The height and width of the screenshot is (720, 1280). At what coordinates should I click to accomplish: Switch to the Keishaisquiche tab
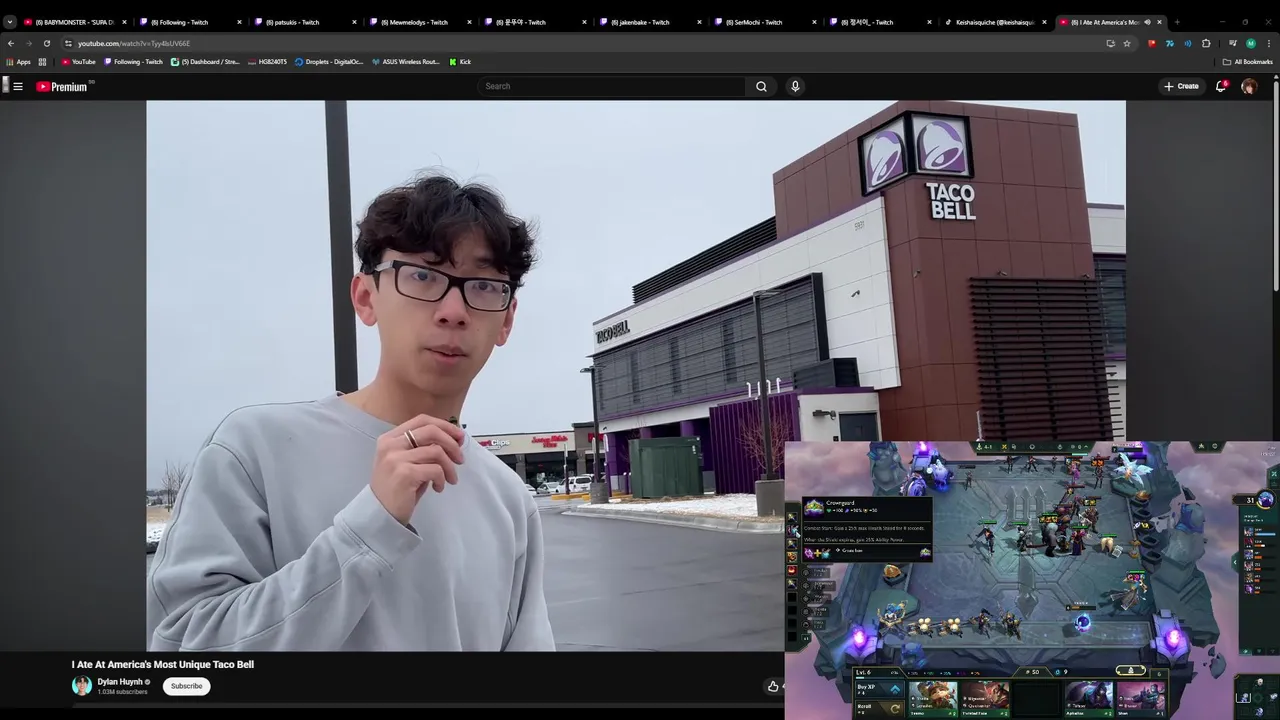tap(995, 22)
